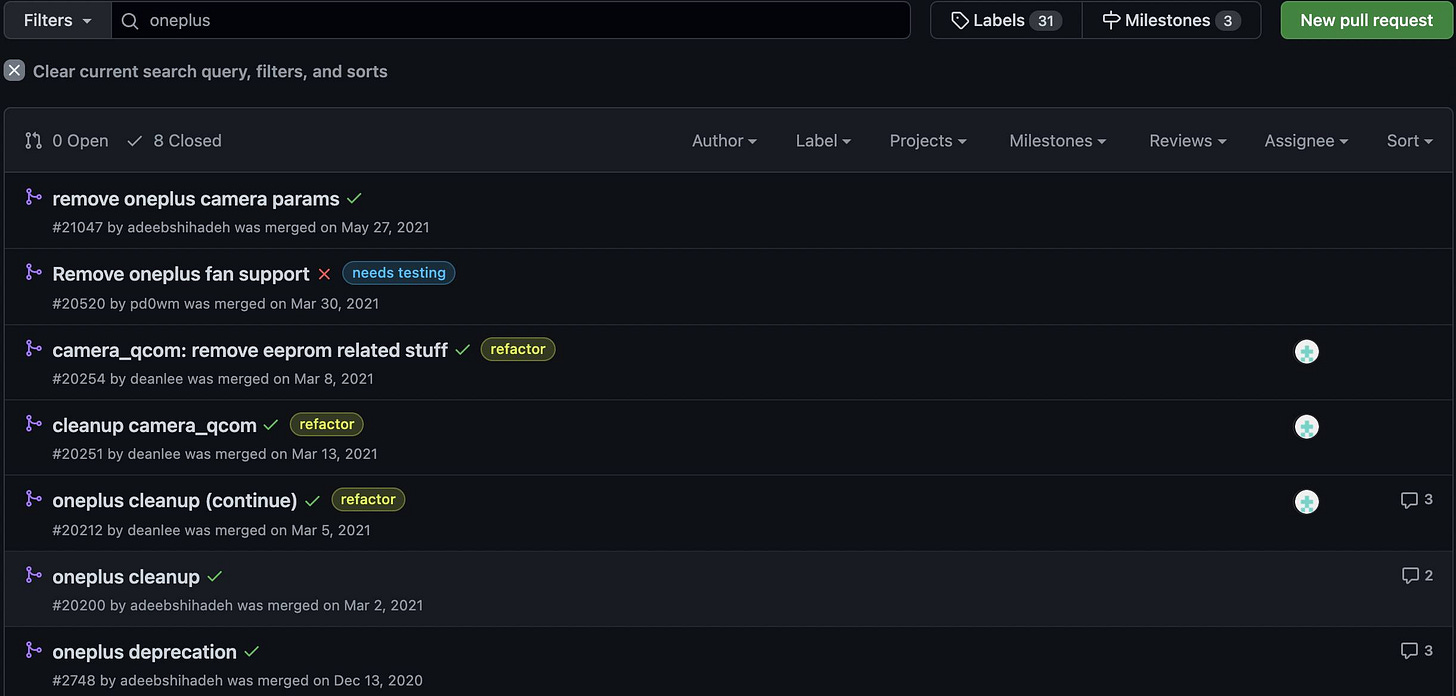Viewport: 1456px width, 696px height.
Task: Click green check status on camera_qcom eeprom PR
Action: tap(462, 350)
